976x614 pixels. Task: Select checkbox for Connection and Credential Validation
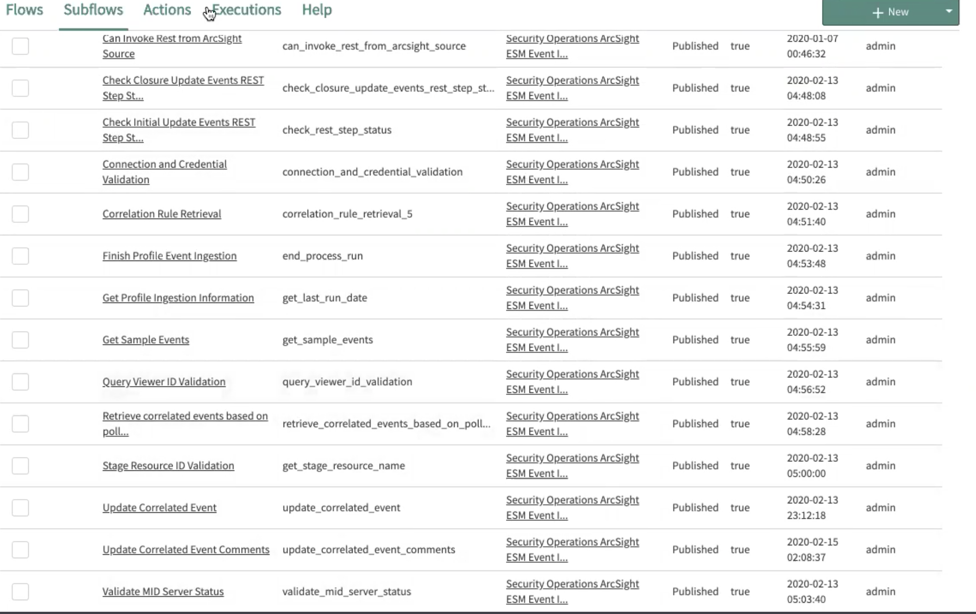(21, 172)
